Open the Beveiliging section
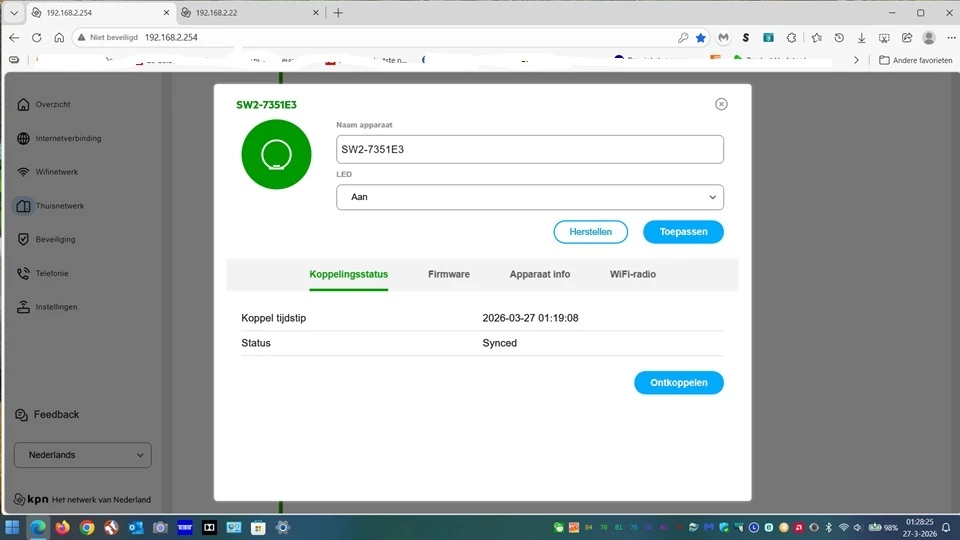The width and height of the screenshot is (960, 540). click(x=47, y=239)
